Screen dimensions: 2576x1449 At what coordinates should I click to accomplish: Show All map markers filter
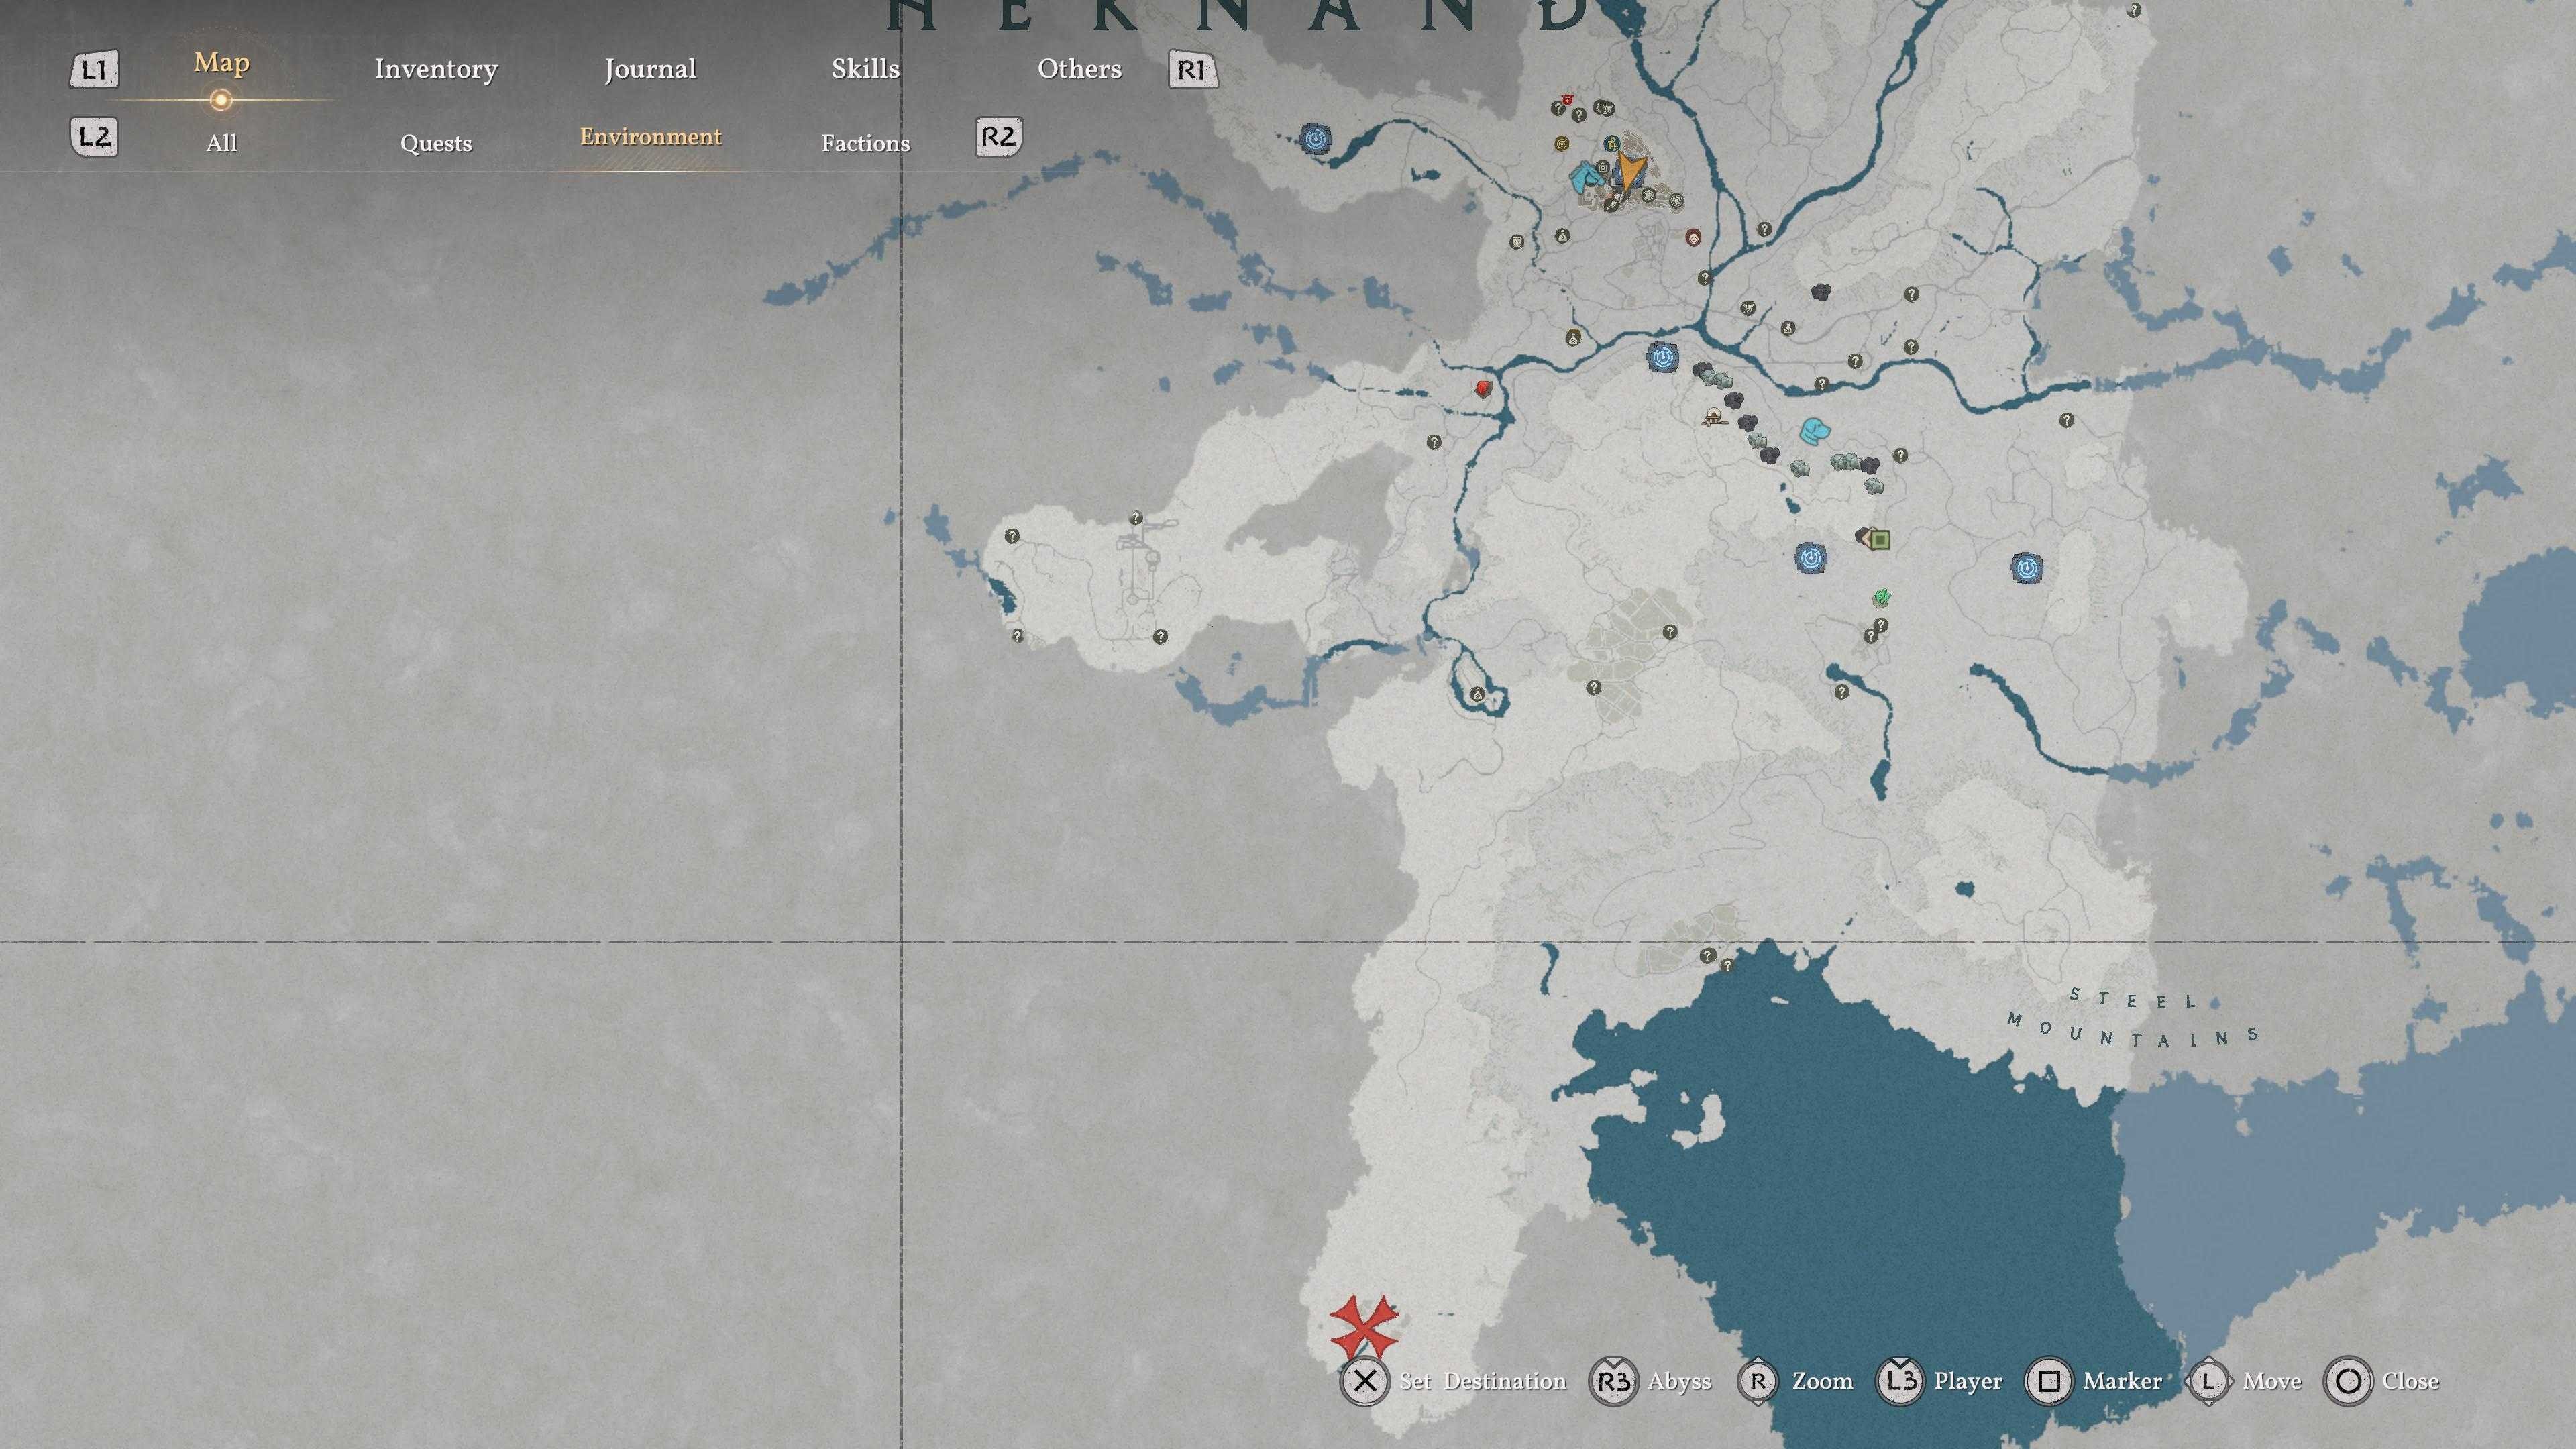221,143
